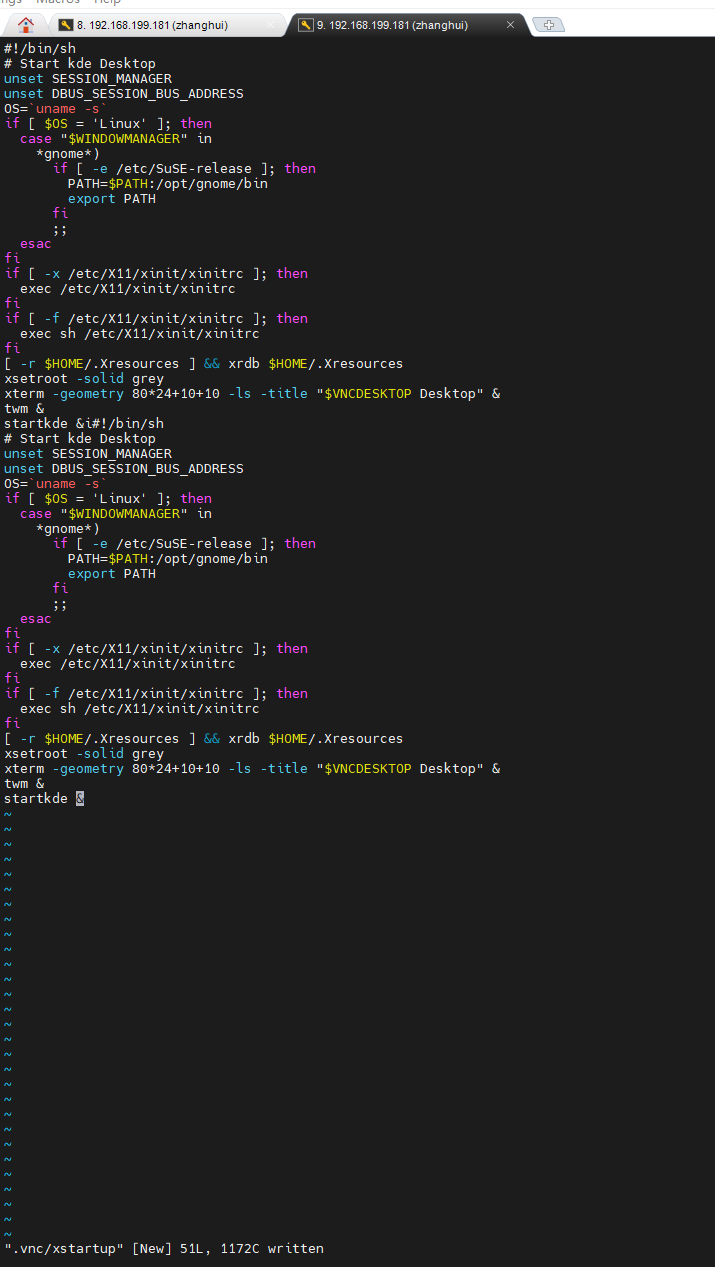Close session tab 9 using its X

click(x=510, y=25)
